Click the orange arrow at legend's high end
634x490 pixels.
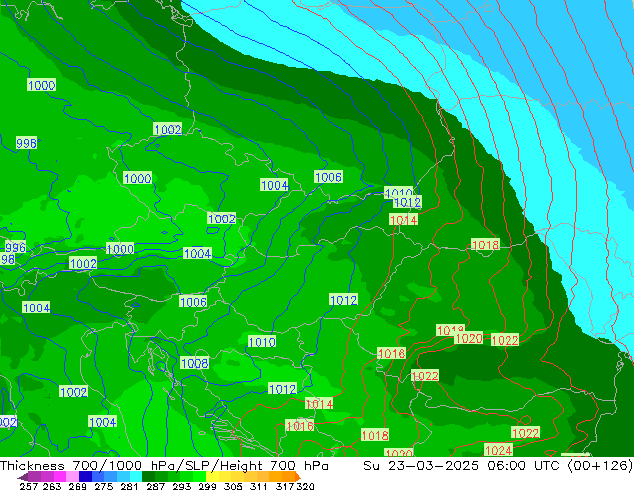[298, 477]
